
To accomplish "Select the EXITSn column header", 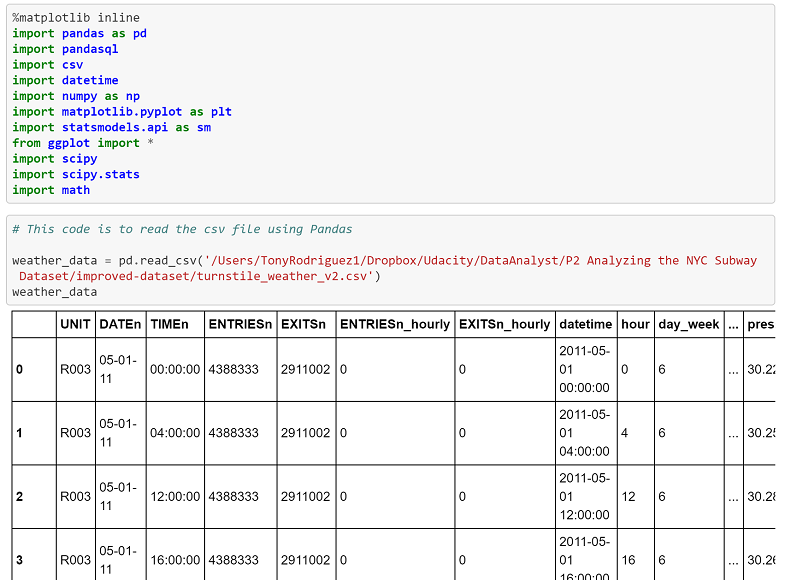I will pyautogui.click(x=304, y=324).
